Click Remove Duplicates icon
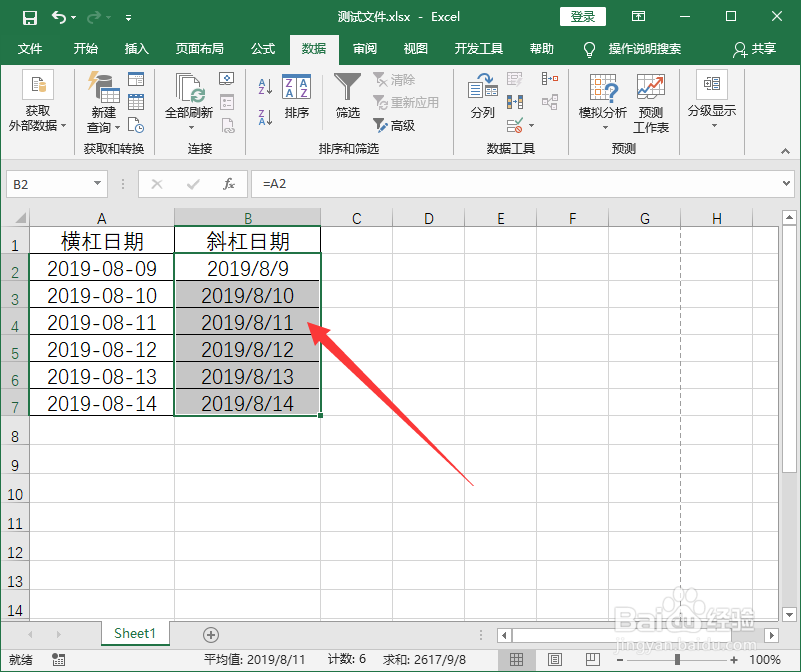 (514, 102)
